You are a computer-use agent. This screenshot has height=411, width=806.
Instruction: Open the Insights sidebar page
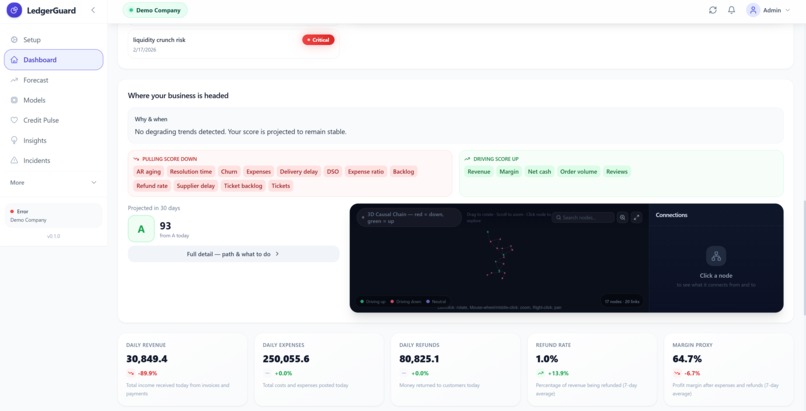coord(53,140)
